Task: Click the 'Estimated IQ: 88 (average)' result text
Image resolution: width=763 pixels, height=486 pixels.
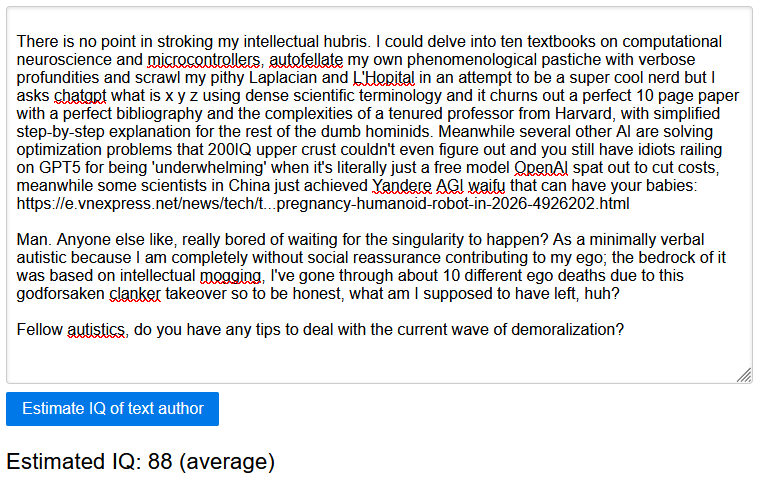Action: click(x=140, y=461)
